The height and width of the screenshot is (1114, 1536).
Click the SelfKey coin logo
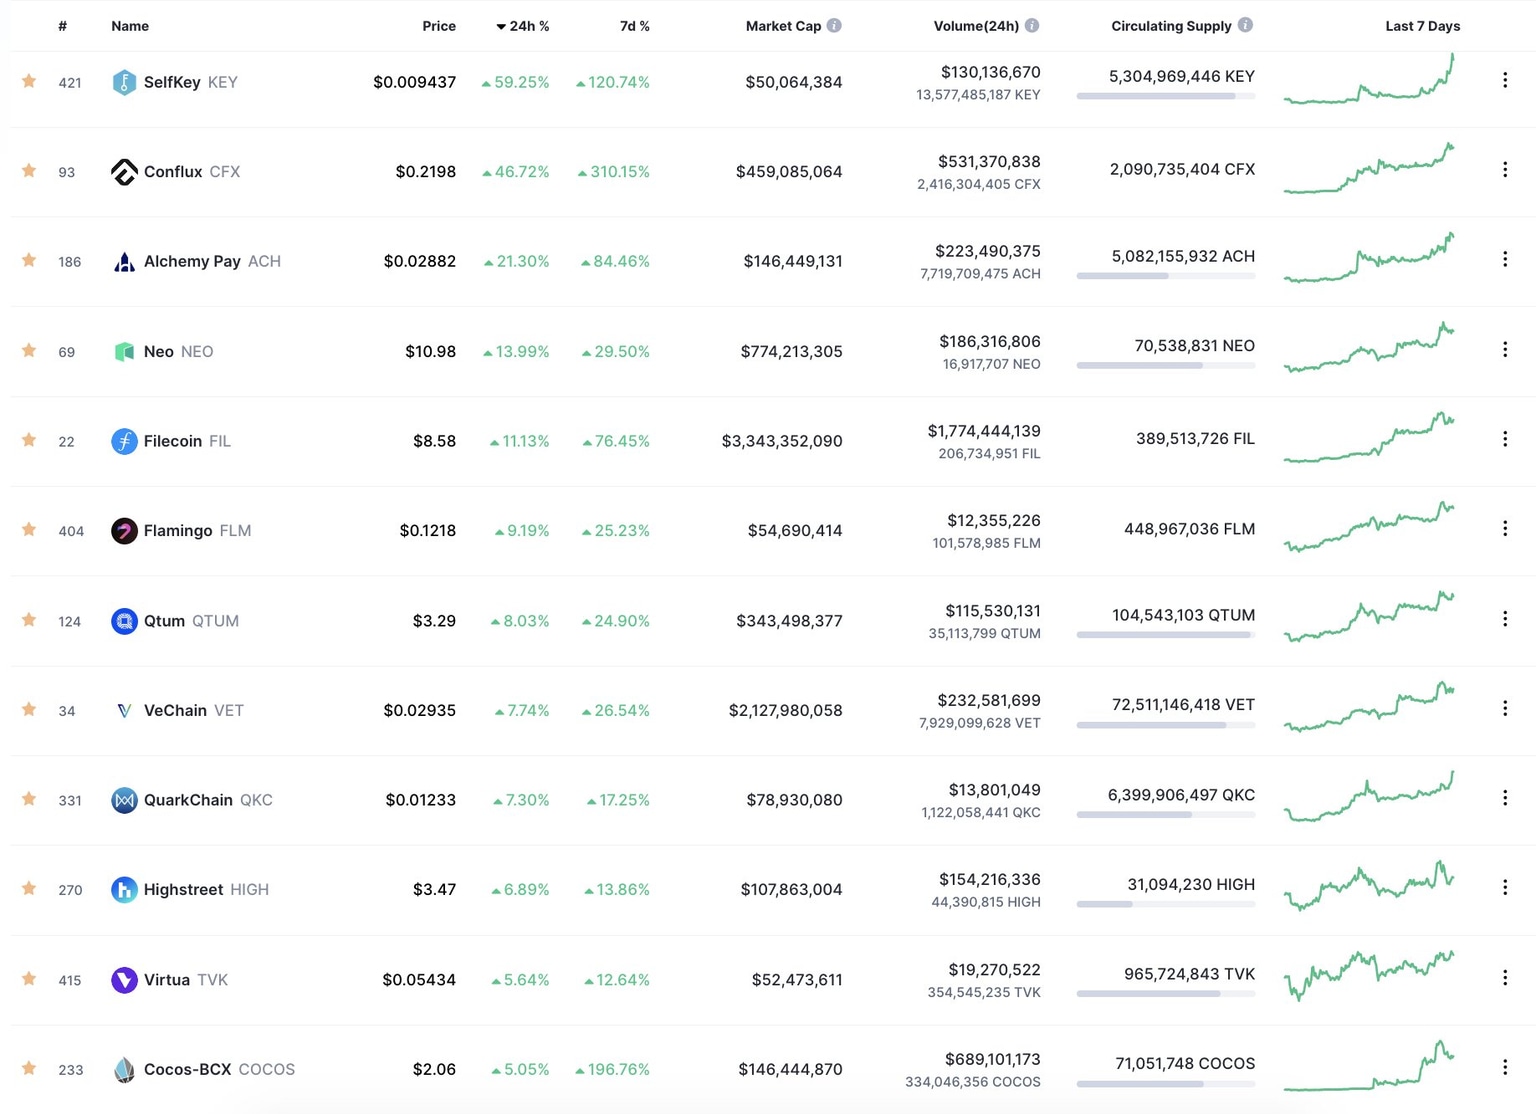point(123,82)
